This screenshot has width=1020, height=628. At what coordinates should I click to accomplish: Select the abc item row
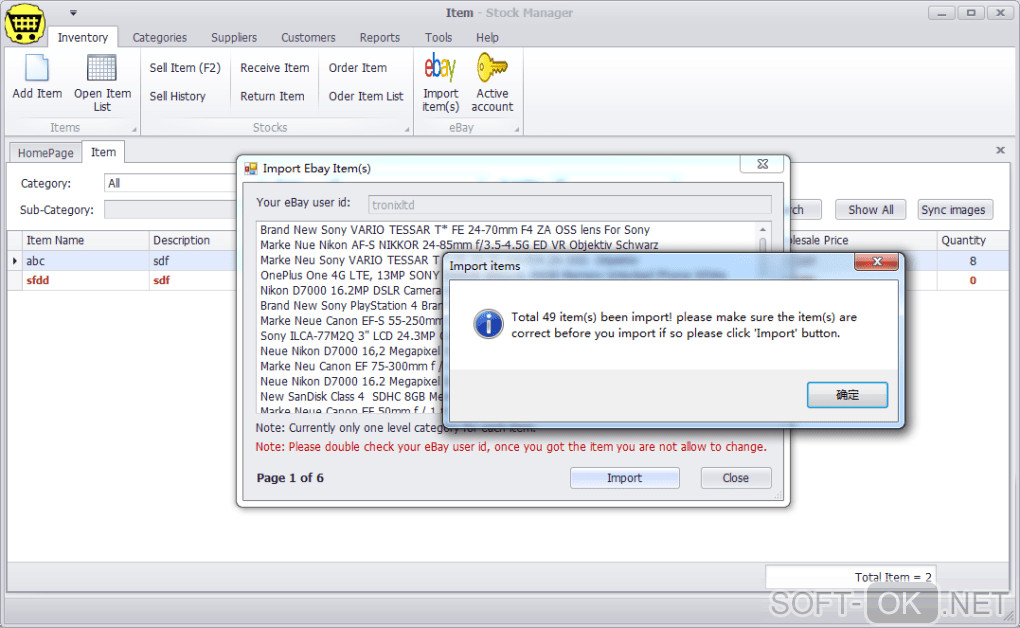pos(122,261)
